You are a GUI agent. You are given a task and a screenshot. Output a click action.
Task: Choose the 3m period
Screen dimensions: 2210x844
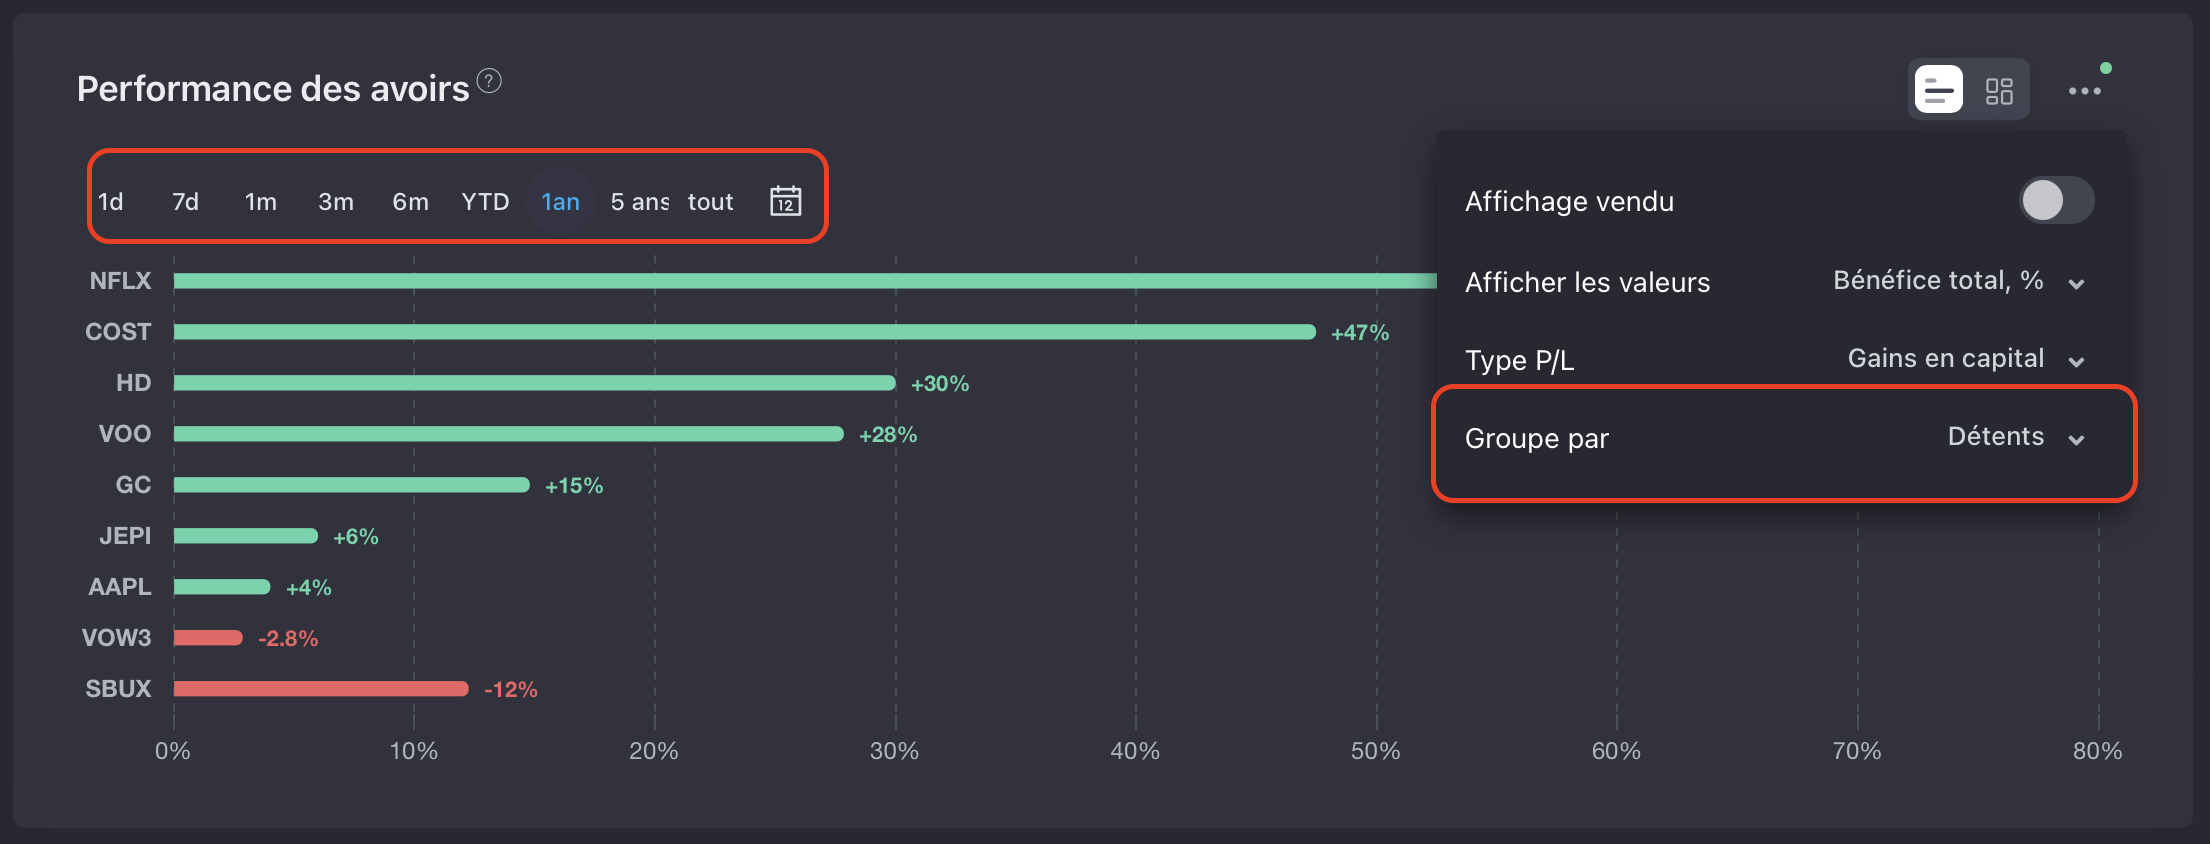336,202
